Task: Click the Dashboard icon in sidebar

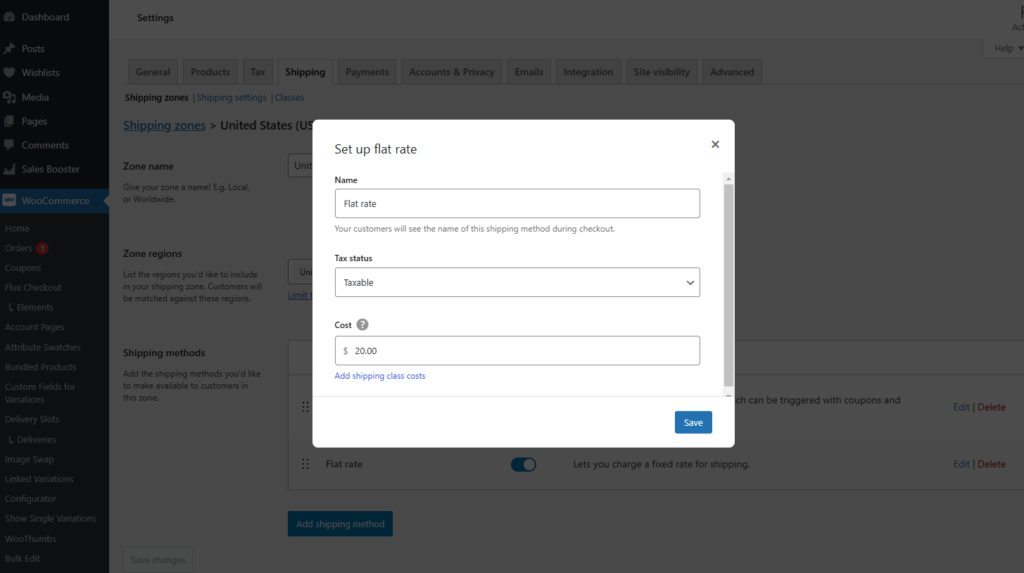Action: click(x=9, y=17)
